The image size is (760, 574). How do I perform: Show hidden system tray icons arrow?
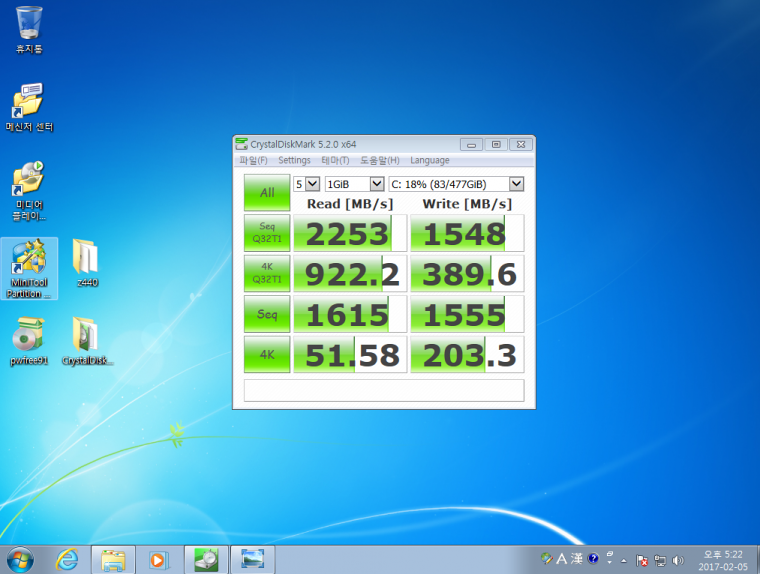point(623,561)
